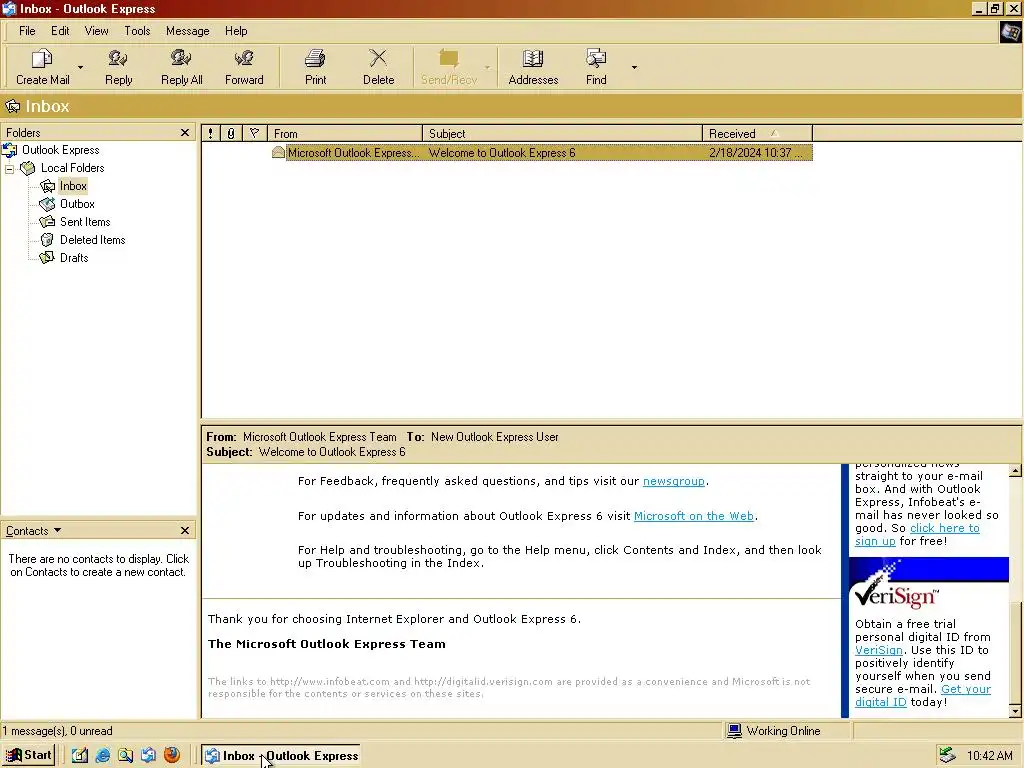Image resolution: width=1024 pixels, height=768 pixels.
Task: Open the Addresses book
Action: pyautogui.click(x=533, y=67)
